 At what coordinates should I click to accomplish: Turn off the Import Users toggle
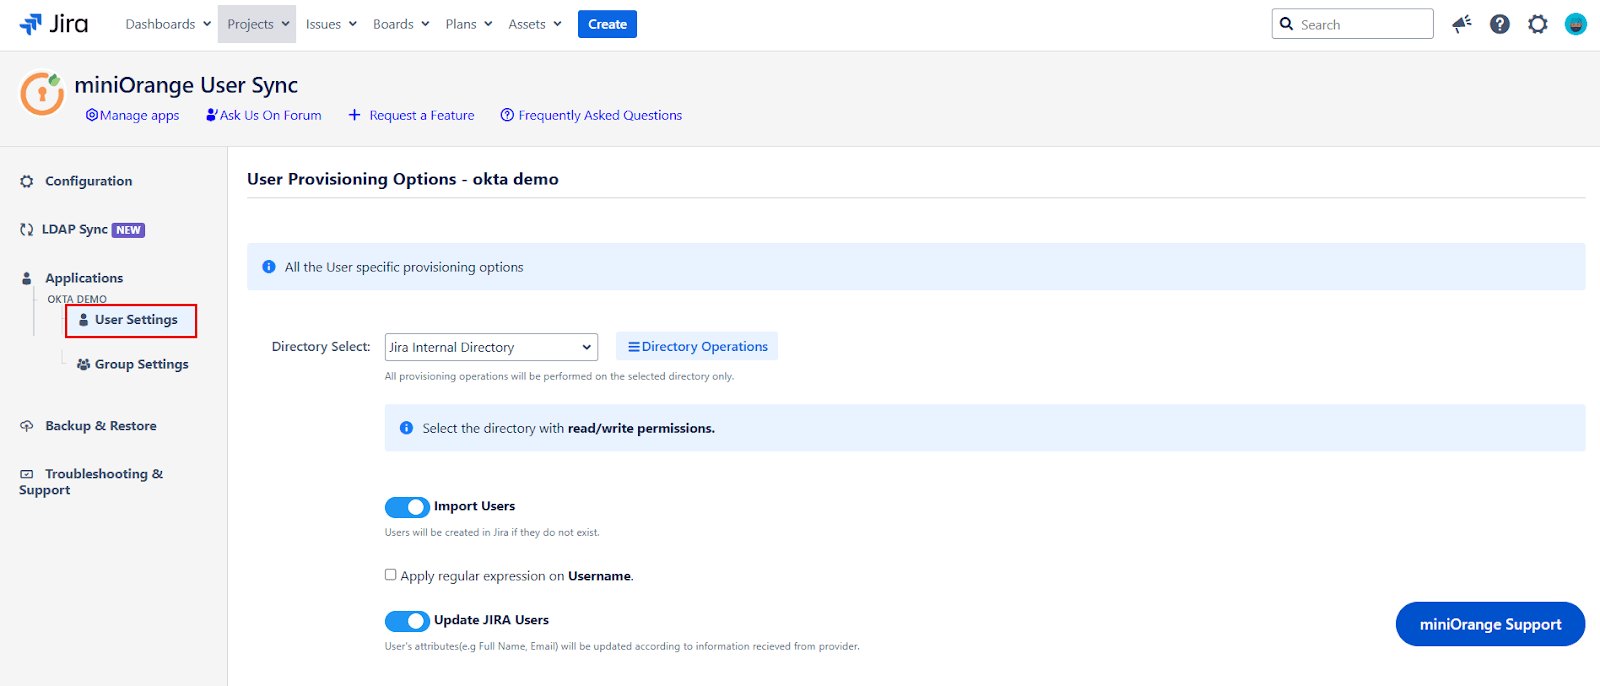click(x=407, y=507)
